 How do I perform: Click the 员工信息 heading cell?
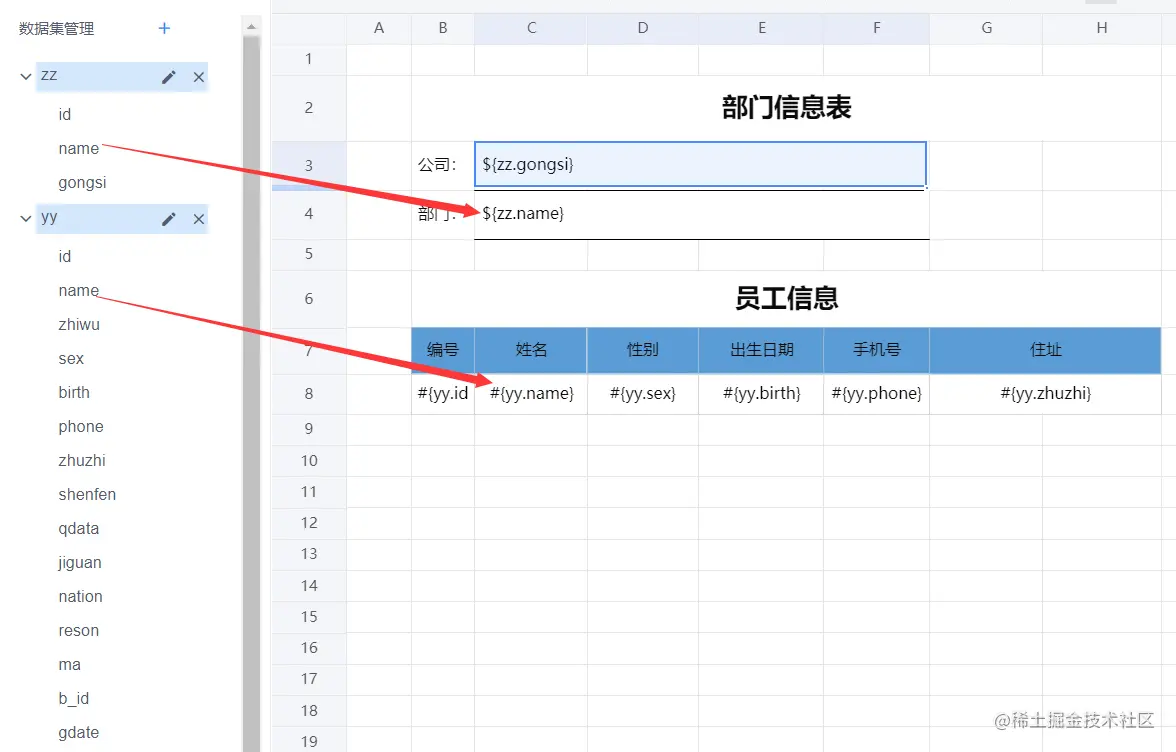click(x=786, y=298)
